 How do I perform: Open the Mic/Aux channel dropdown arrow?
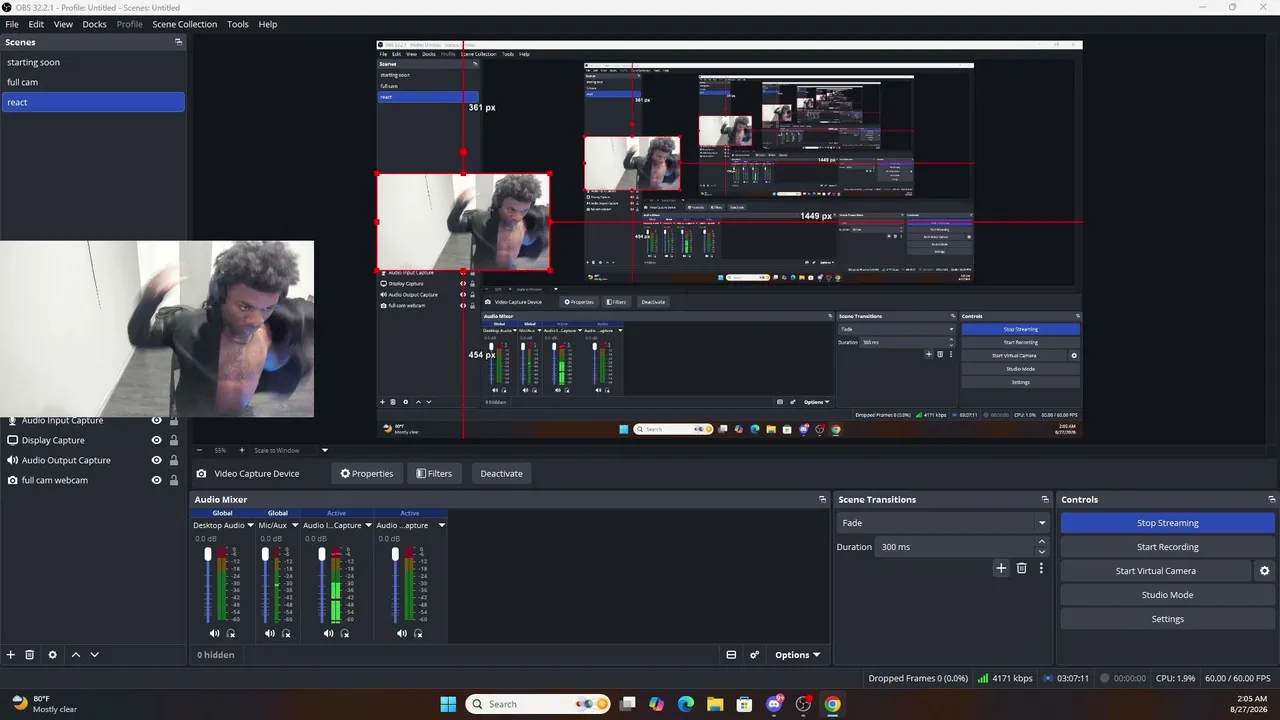(x=294, y=525)
